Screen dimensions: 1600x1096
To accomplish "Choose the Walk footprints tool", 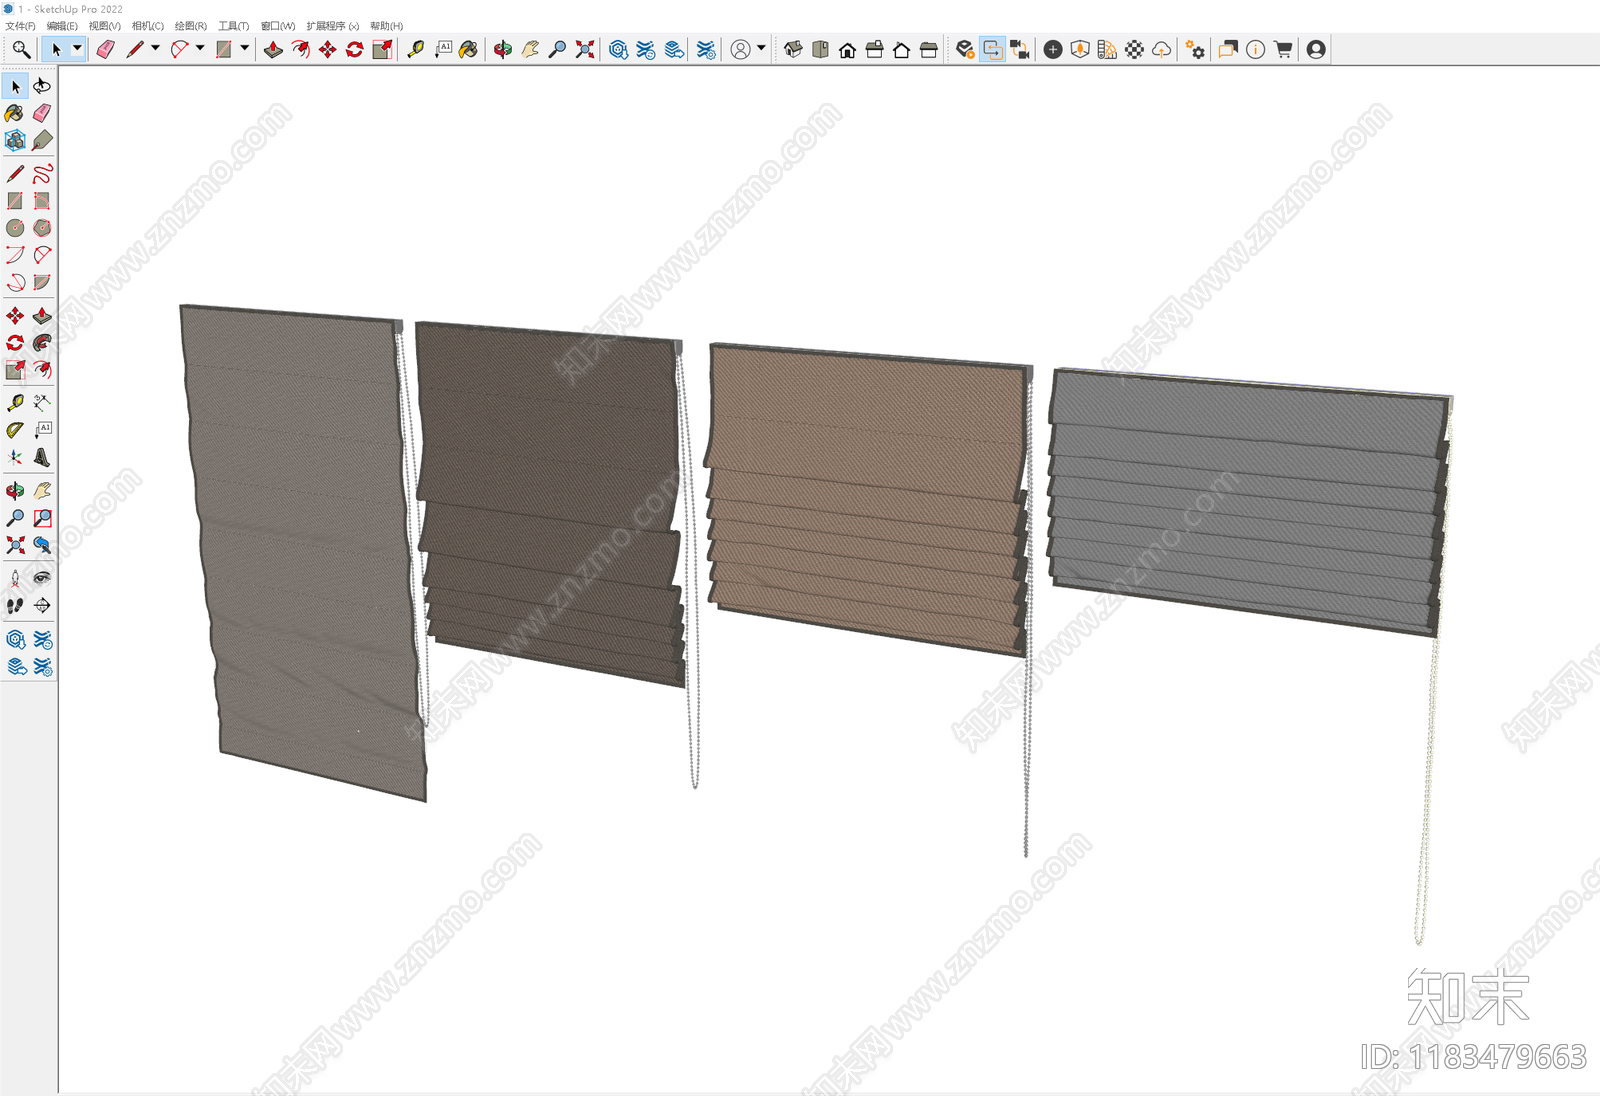I will click(x=15, y=605).
